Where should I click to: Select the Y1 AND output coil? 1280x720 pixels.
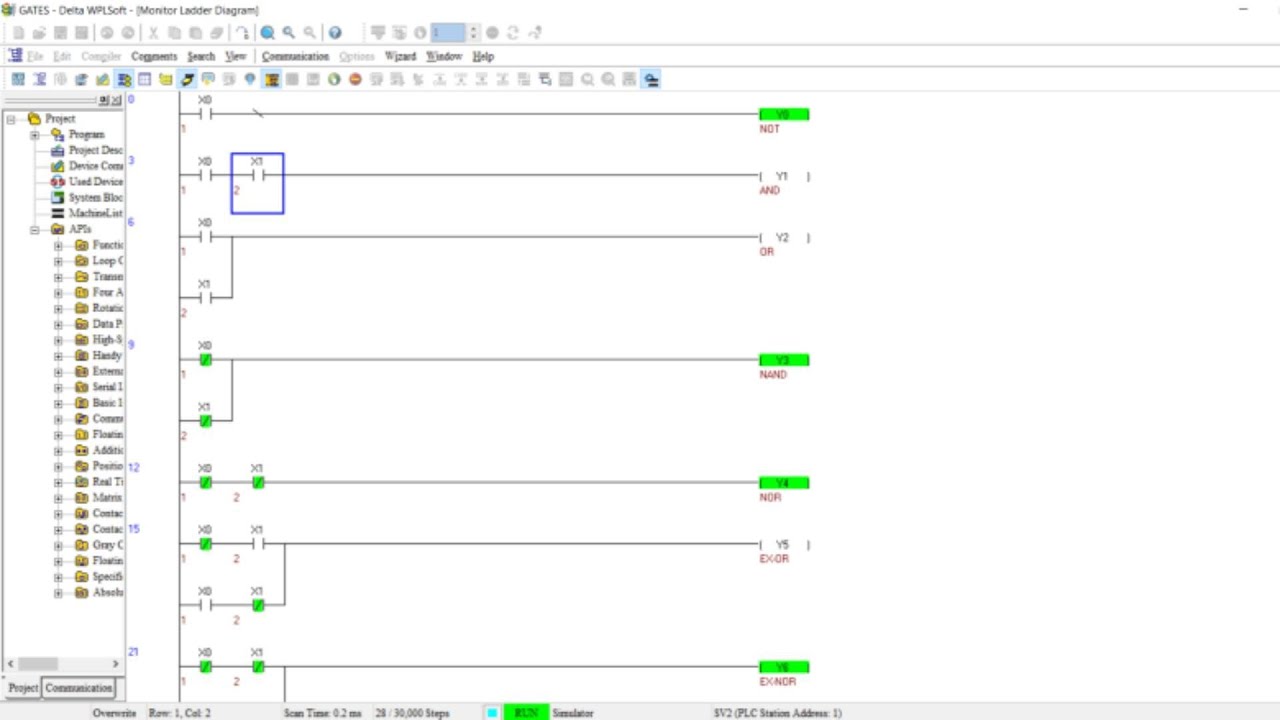point(784,177)
